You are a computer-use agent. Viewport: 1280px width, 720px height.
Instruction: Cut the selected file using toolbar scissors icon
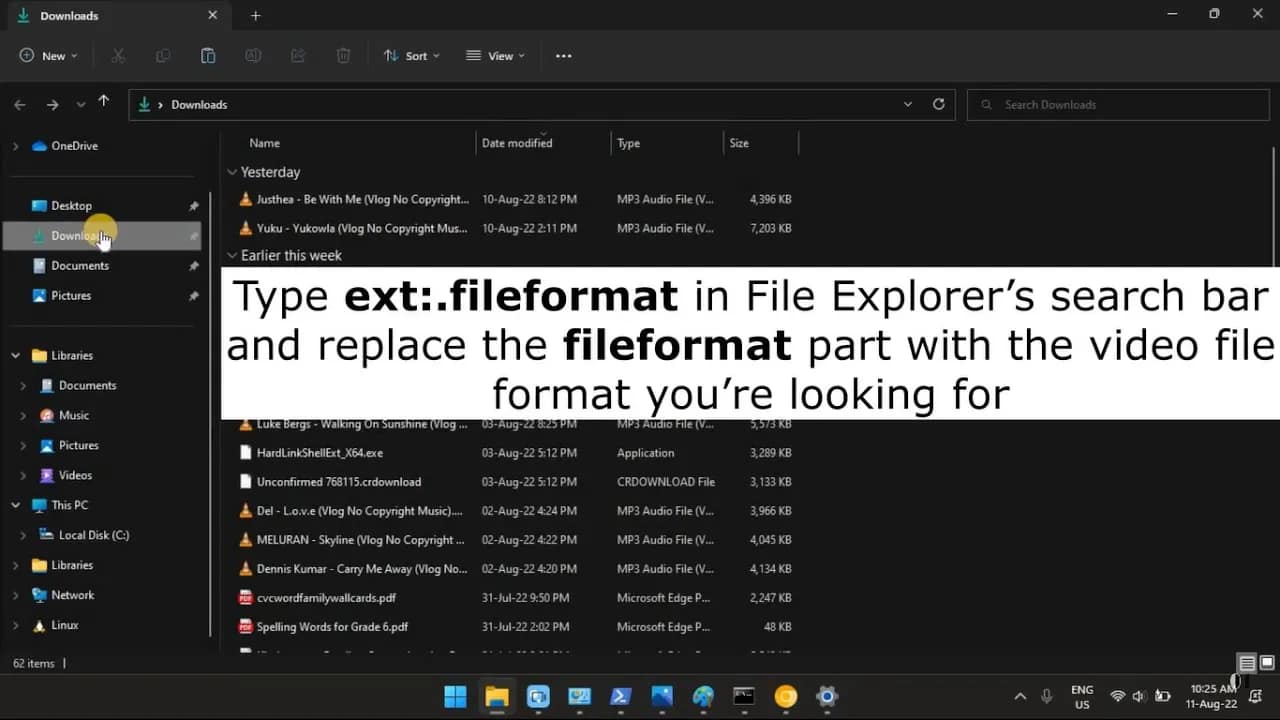coord(118,56)
